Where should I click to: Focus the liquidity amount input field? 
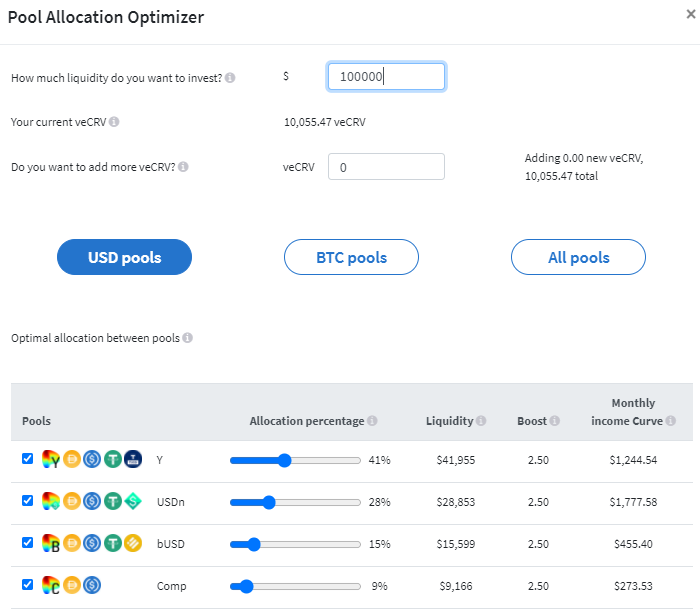[386, 76]
